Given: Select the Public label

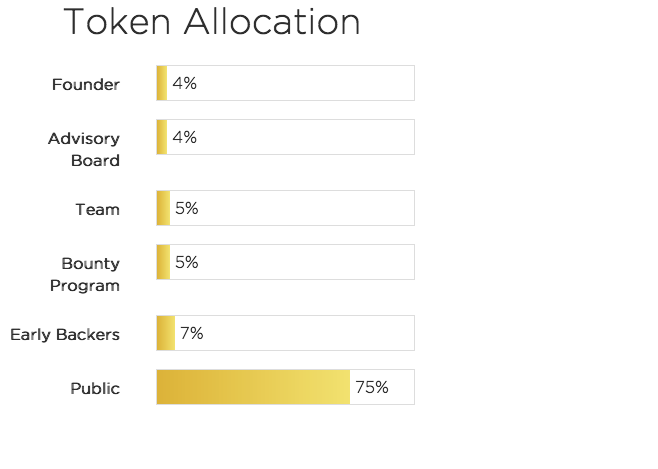Looking at the screenshot, I should (x=95, y=389).
